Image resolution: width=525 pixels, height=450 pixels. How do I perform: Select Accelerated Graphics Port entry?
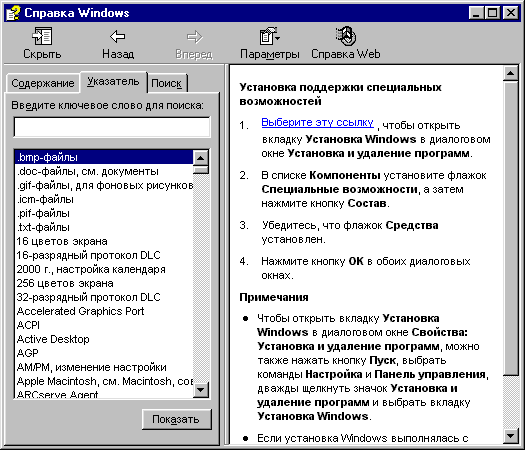(104, 311)
